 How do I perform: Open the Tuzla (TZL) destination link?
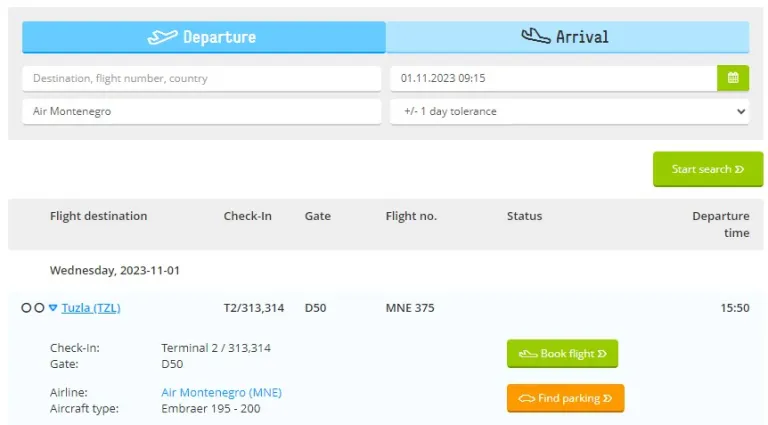pyautogui.click(x=91, y=308)
